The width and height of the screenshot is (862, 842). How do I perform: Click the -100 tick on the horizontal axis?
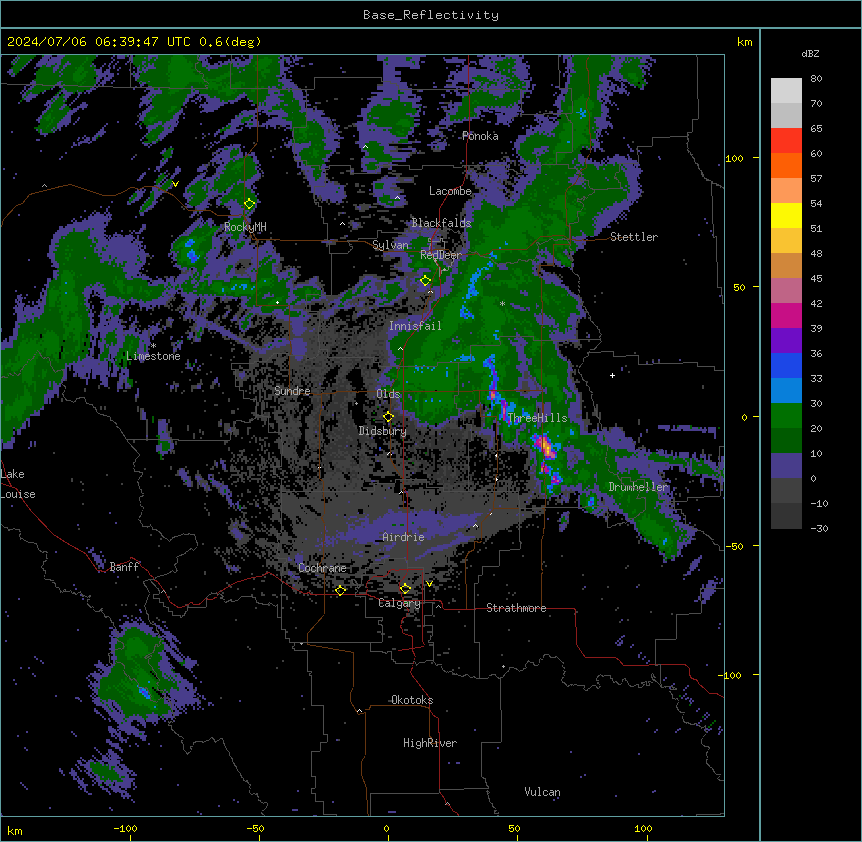[x=125, y=828]
